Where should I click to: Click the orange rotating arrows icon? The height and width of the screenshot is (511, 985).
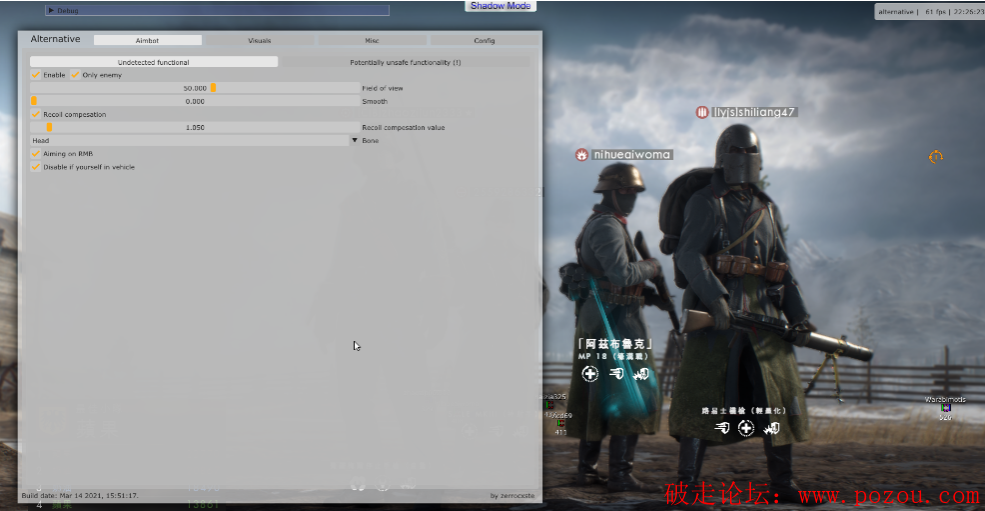[x=935, y=157]
